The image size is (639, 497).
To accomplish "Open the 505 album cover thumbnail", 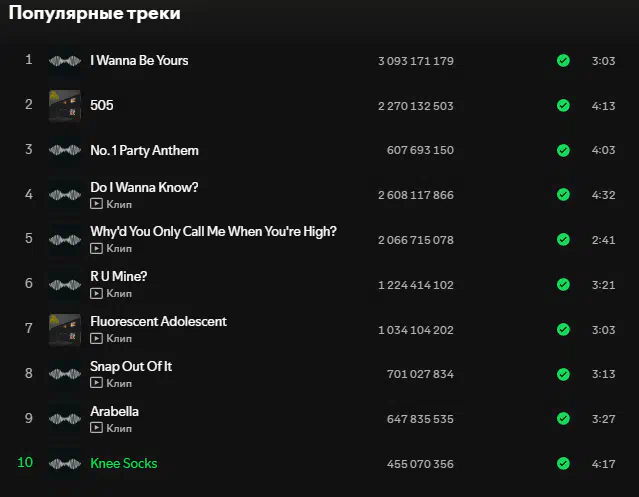I will [65, 106].
